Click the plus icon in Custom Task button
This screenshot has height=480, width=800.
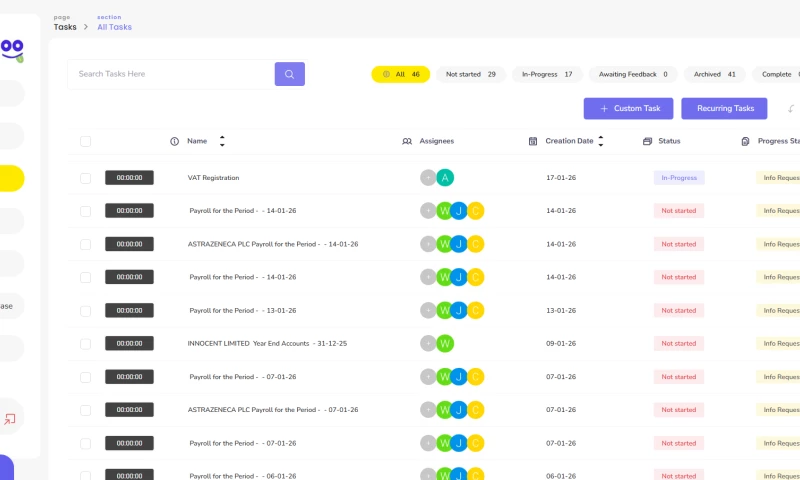(x=604, y=109)
